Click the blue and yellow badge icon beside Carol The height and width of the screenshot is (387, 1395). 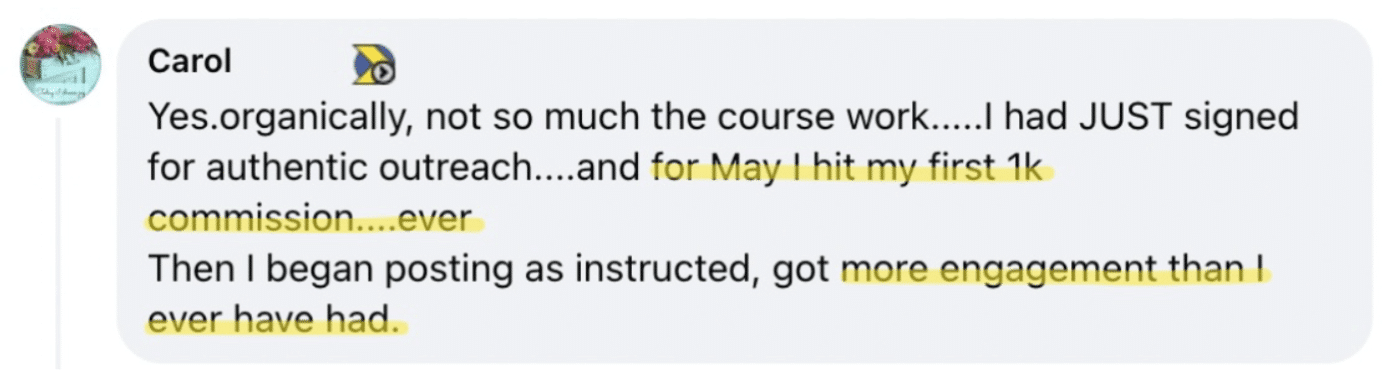click(x=374, y=66)
